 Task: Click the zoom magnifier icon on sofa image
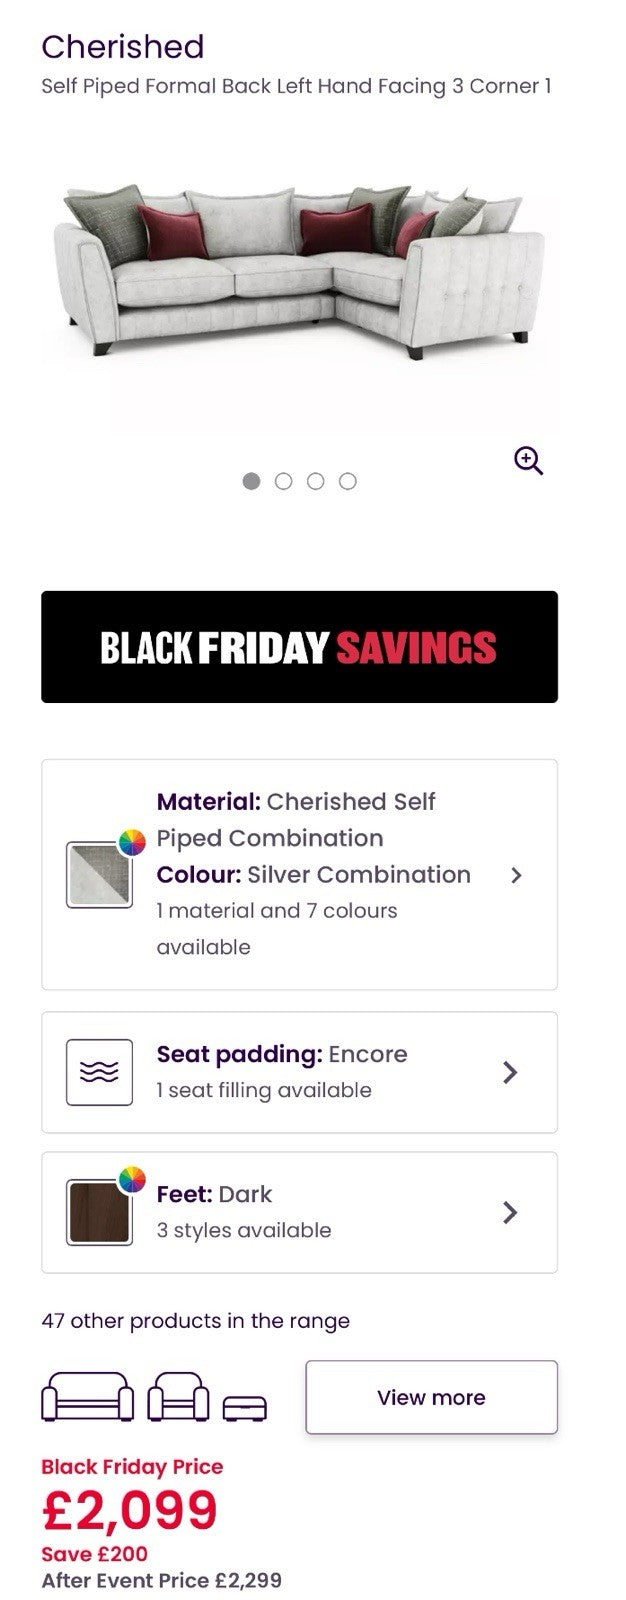[528, 460]
